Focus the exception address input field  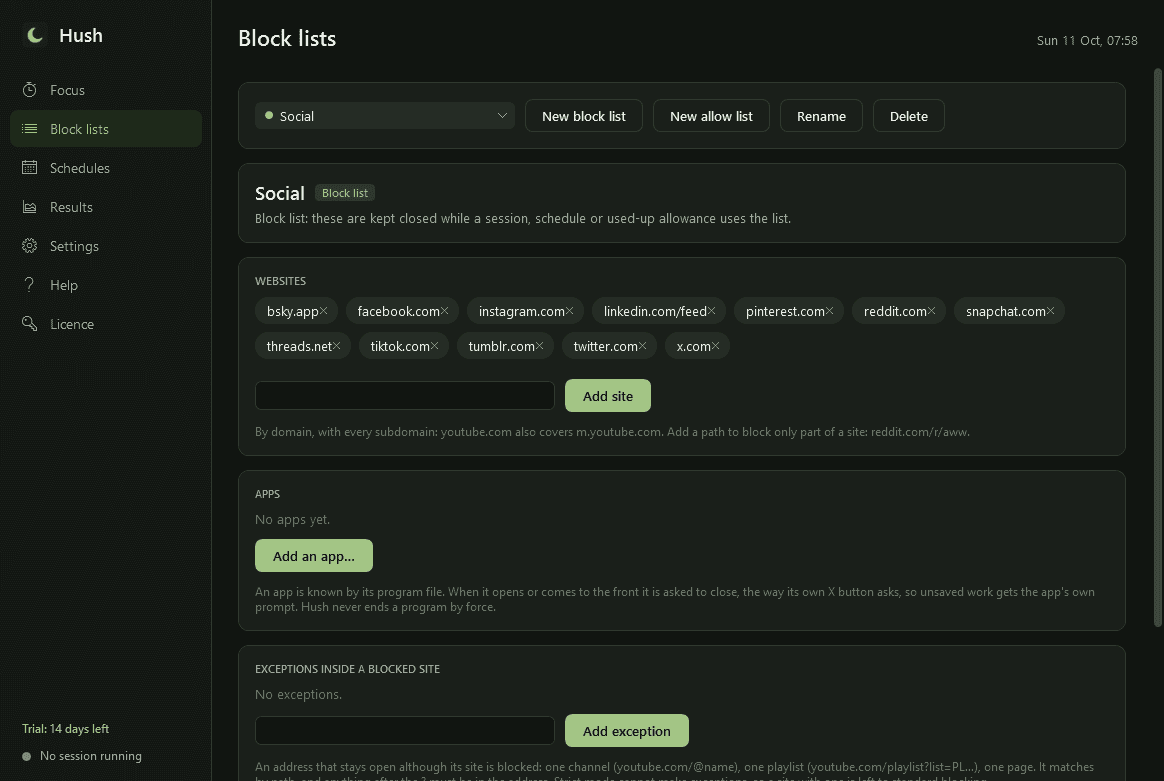(405, 731)
